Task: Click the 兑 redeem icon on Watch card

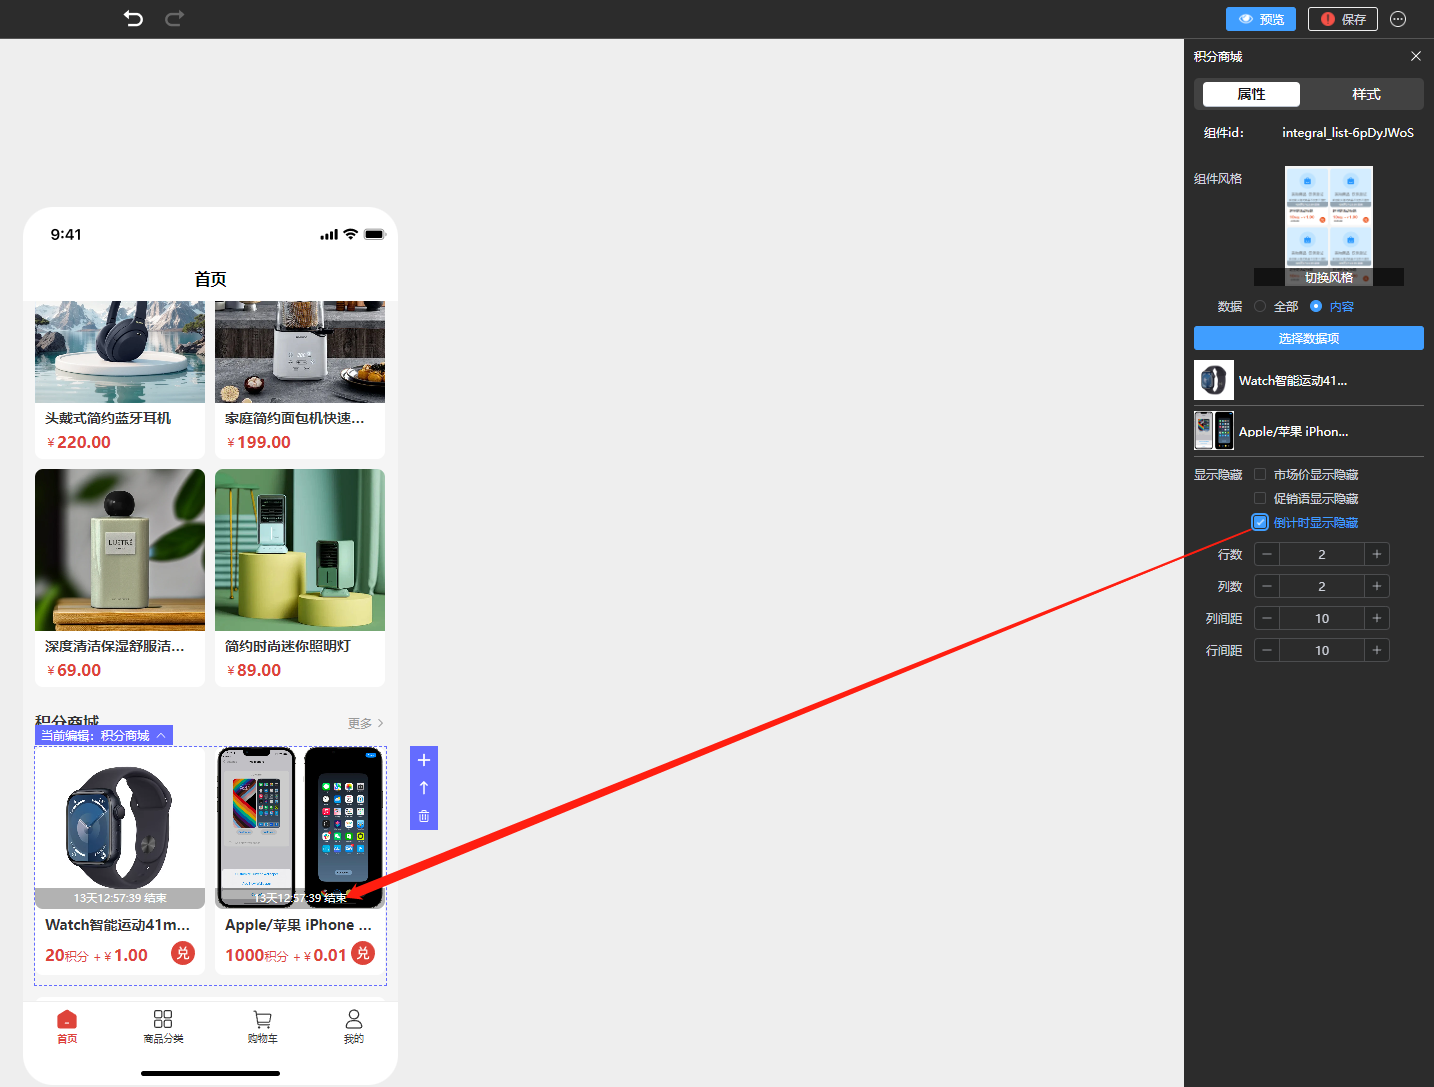Action: coord(183,953)
